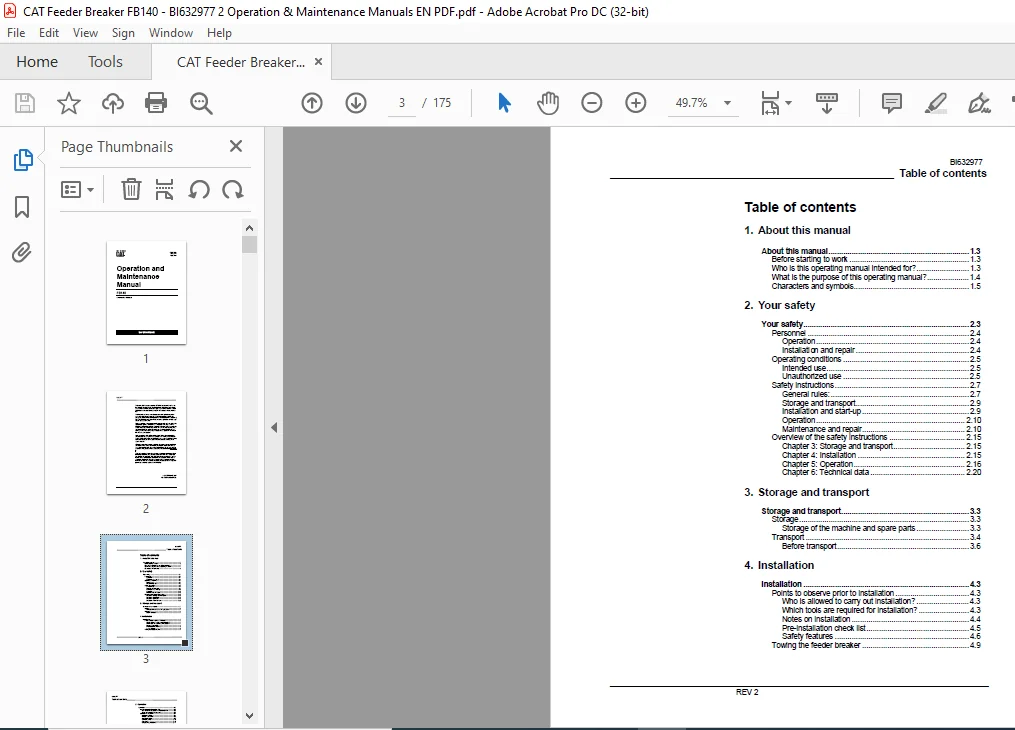The image size is (1015, 730).
Task: Zoom in with plus button
Action: [x=636, y=103]
